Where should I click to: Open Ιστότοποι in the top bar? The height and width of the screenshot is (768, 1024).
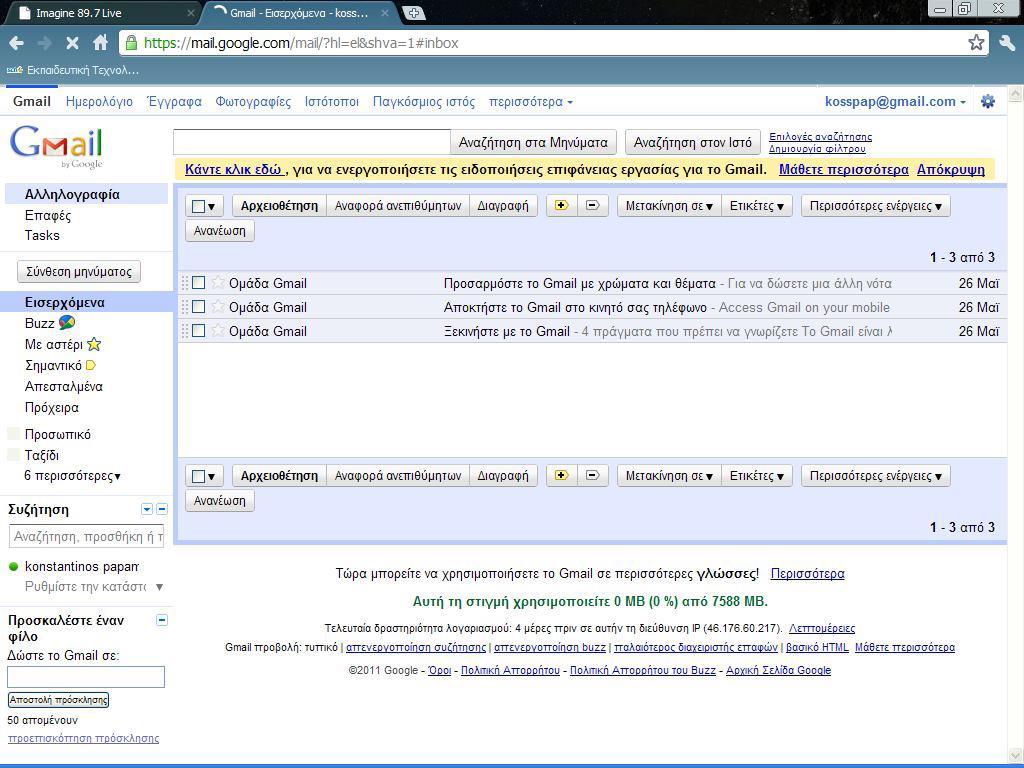coord(332,101)
